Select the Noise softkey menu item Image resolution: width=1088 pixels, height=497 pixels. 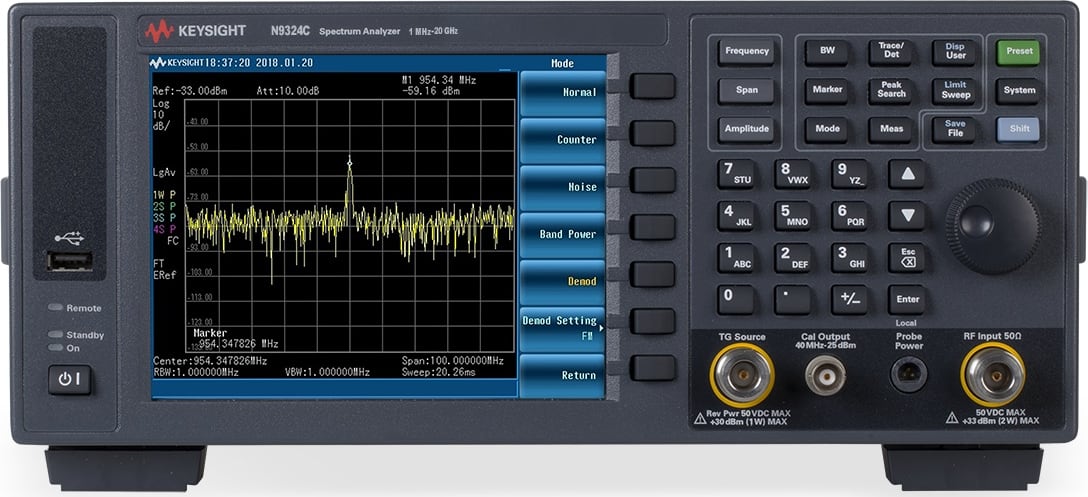coord(563,187)
